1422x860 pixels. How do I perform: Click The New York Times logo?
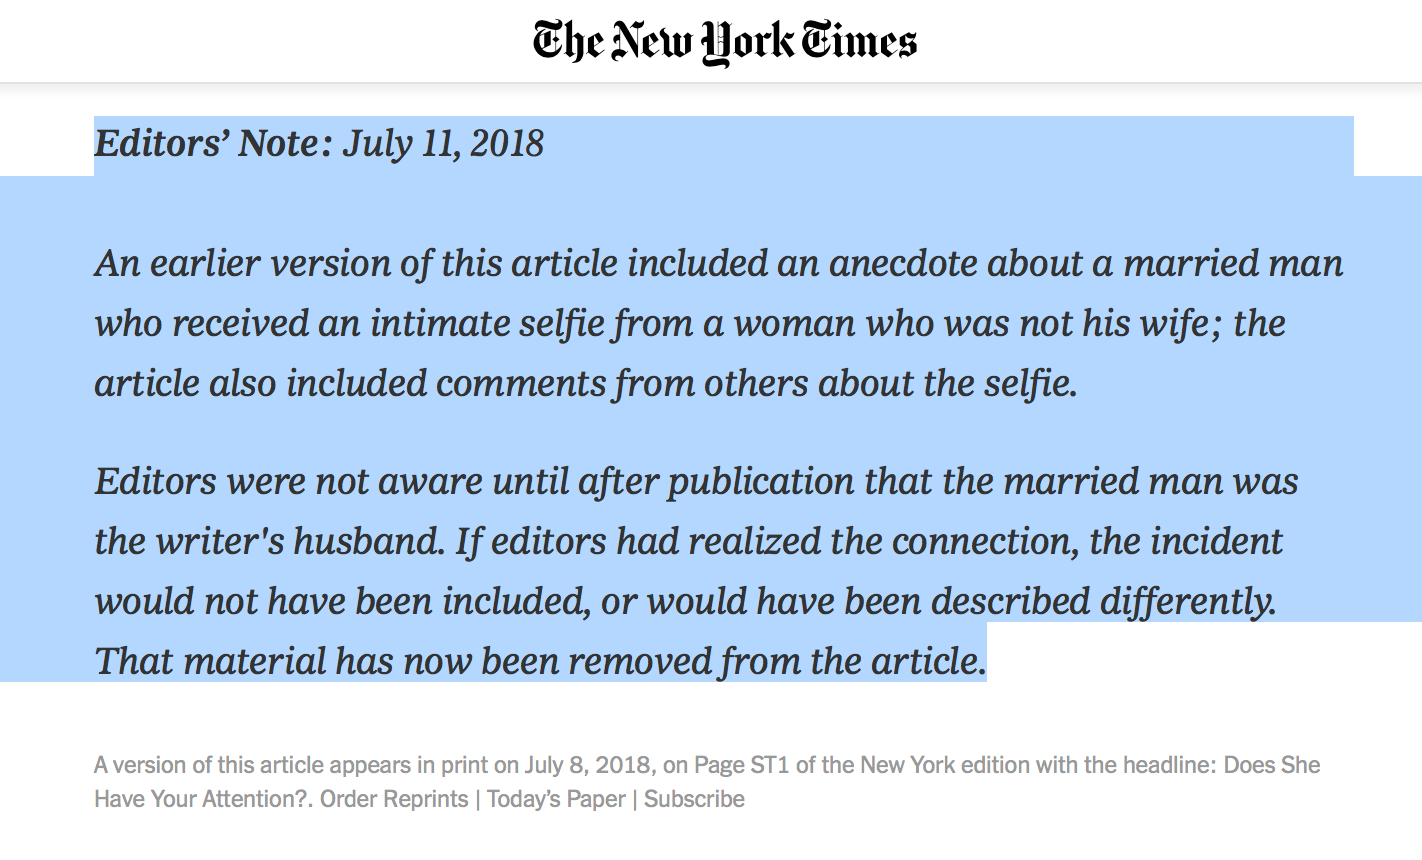tap(724, 41)
